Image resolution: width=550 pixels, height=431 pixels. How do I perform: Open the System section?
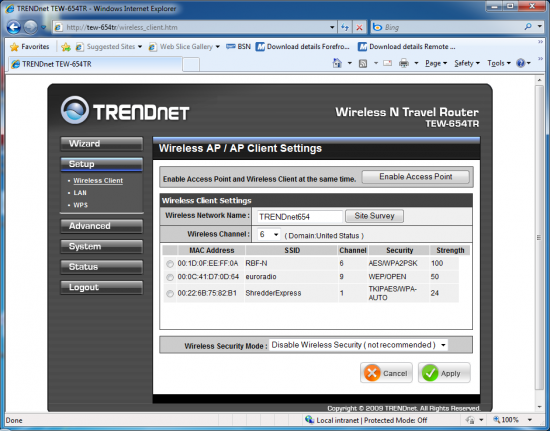coord(102,247)
